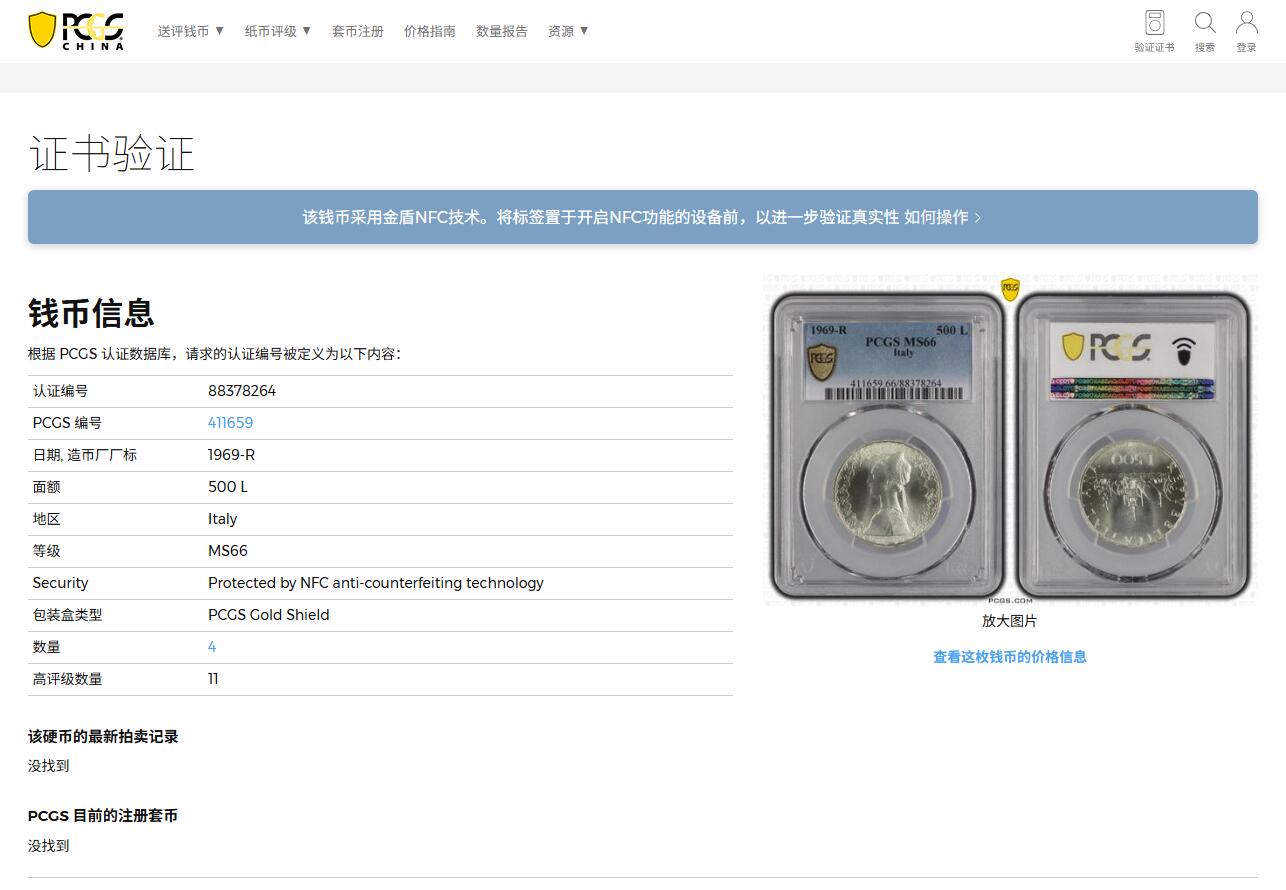Select the PCGS 目前的注册套币 heading
1286x890 pixels.
tap(103, 816)
